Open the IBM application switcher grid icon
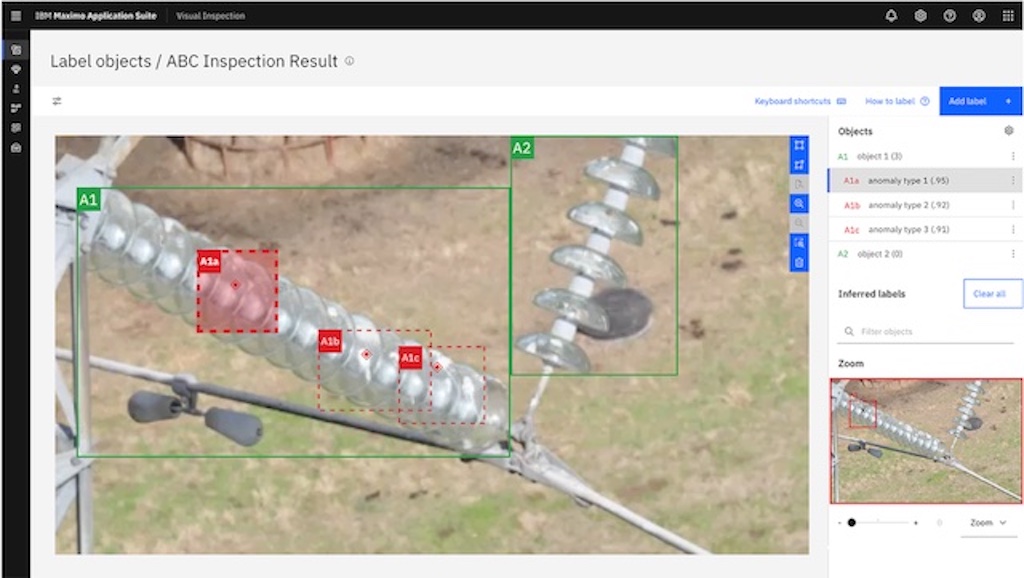1024x578 pixels. click(1007, 15)
